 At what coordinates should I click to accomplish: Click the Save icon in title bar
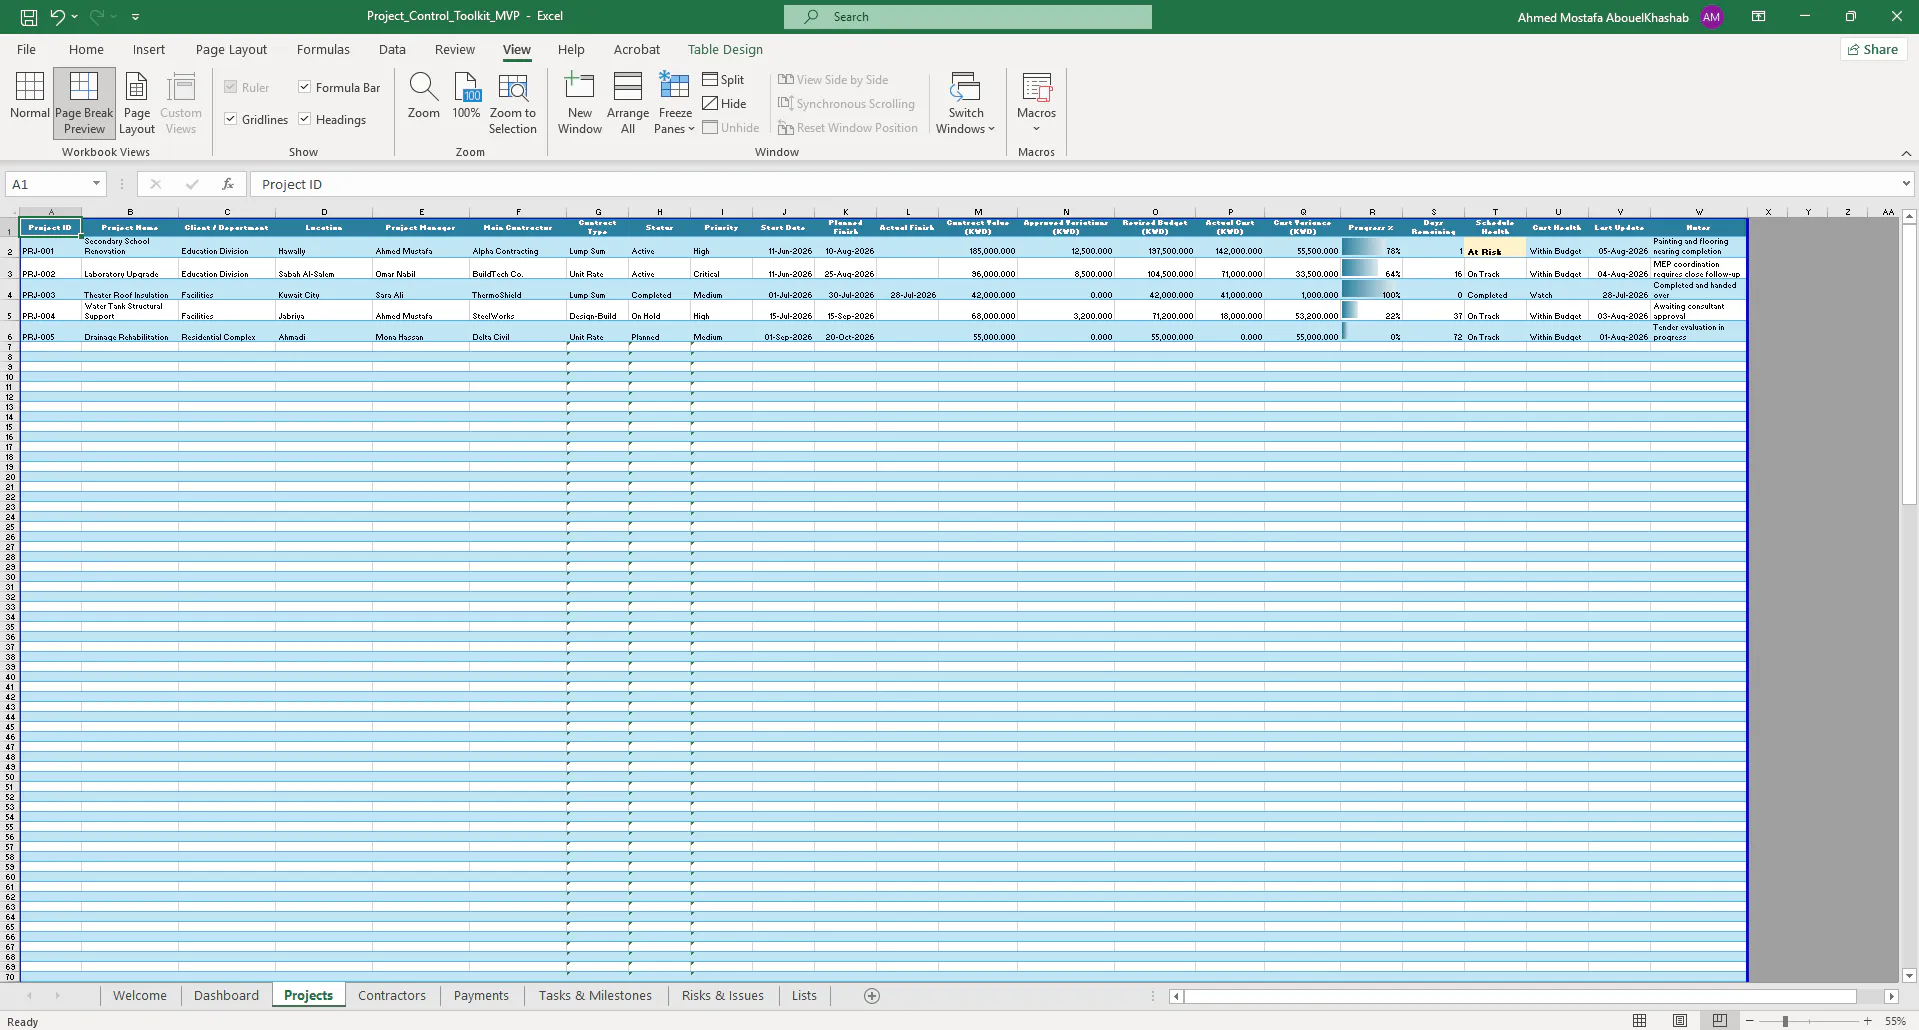click(x=29, y=17)
